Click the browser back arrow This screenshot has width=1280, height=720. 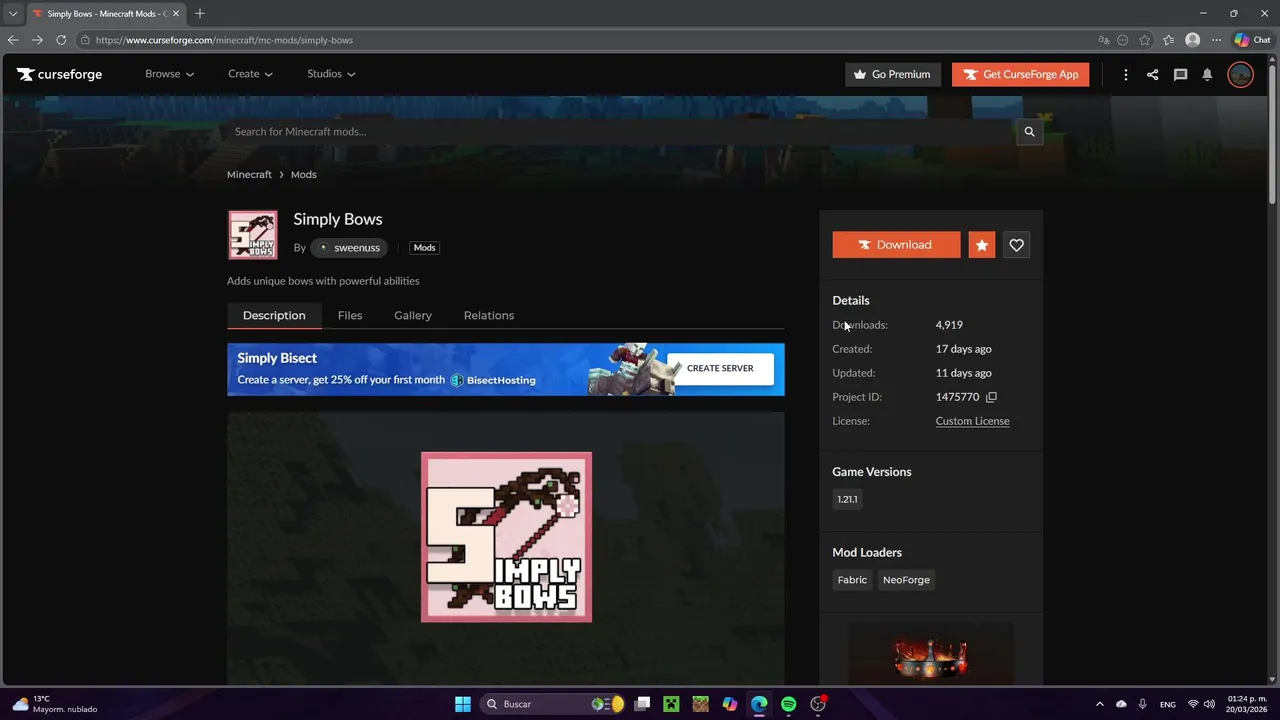13,40
